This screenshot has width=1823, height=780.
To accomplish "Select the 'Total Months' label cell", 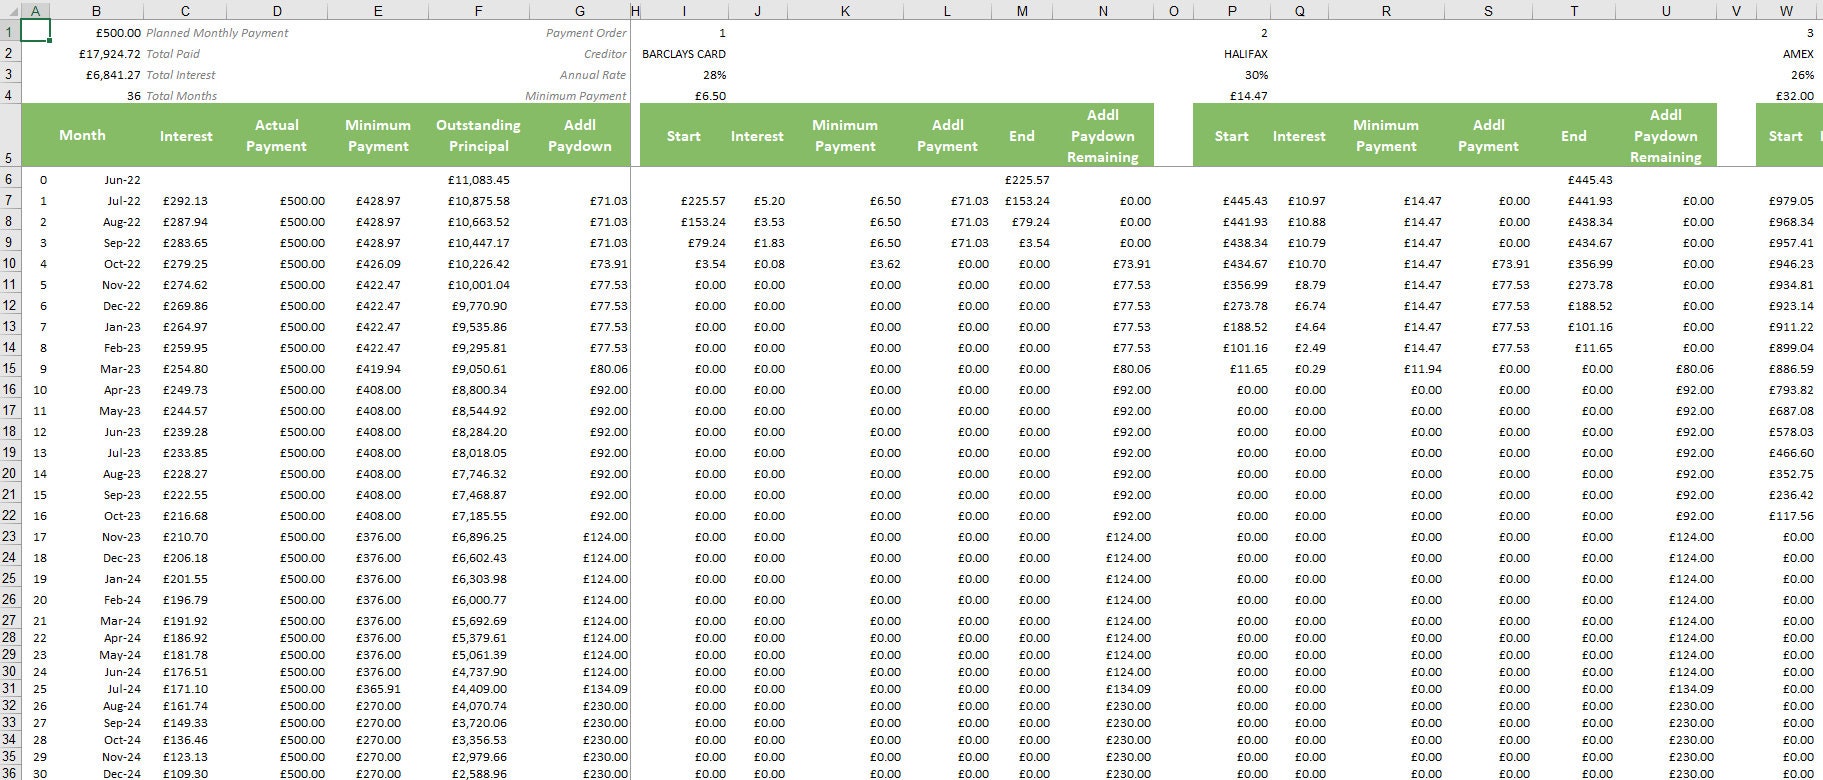I will [x=182, y=96].
